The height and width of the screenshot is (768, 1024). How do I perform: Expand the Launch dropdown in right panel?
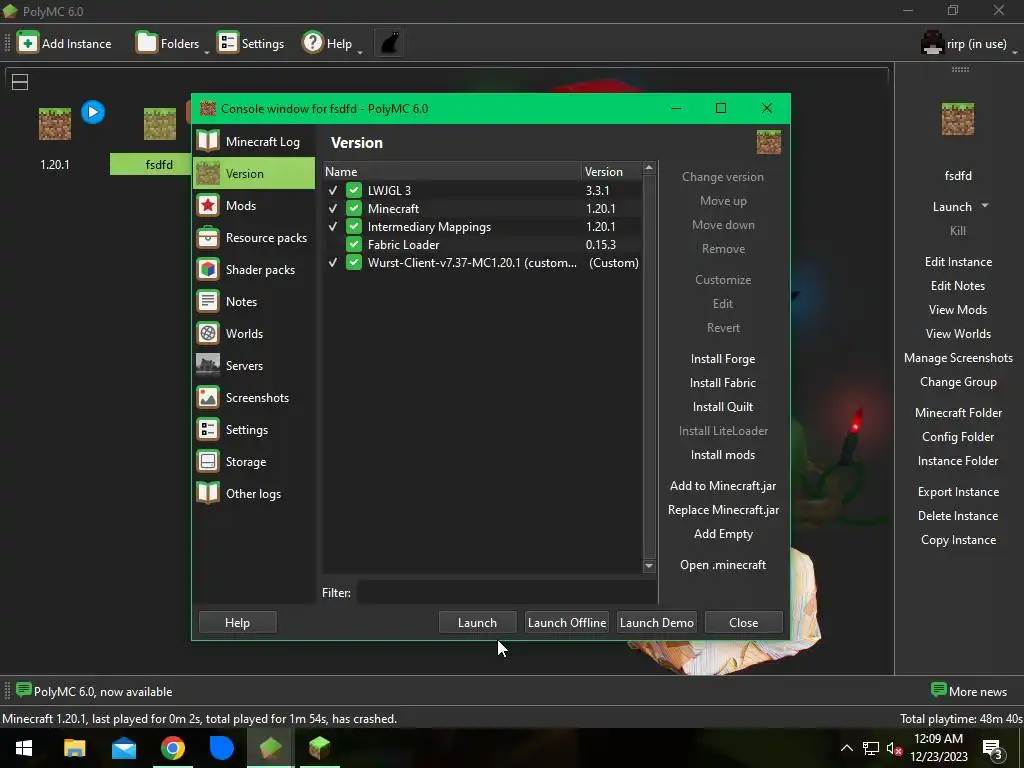click(x=985, y=206)
